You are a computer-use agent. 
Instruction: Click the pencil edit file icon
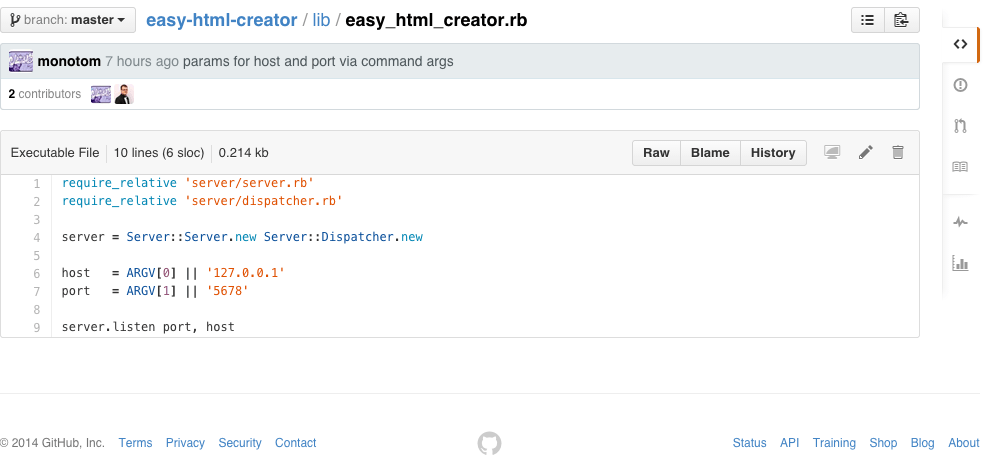(x=866, y=153)
